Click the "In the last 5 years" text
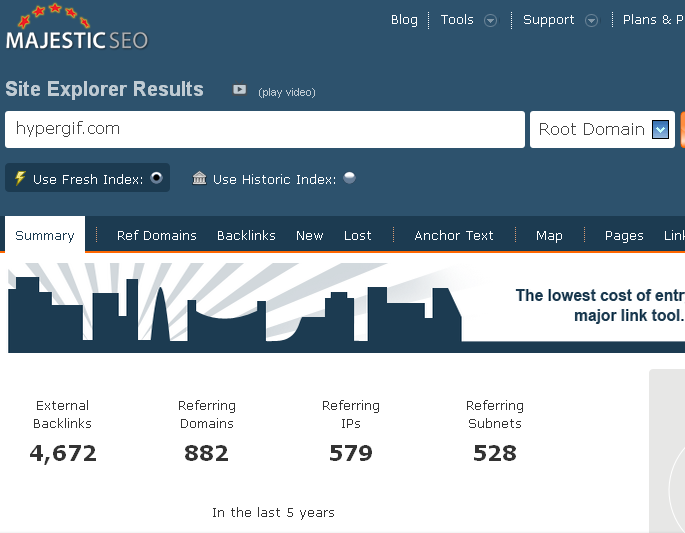685x533 pixels. click(273, 512)
